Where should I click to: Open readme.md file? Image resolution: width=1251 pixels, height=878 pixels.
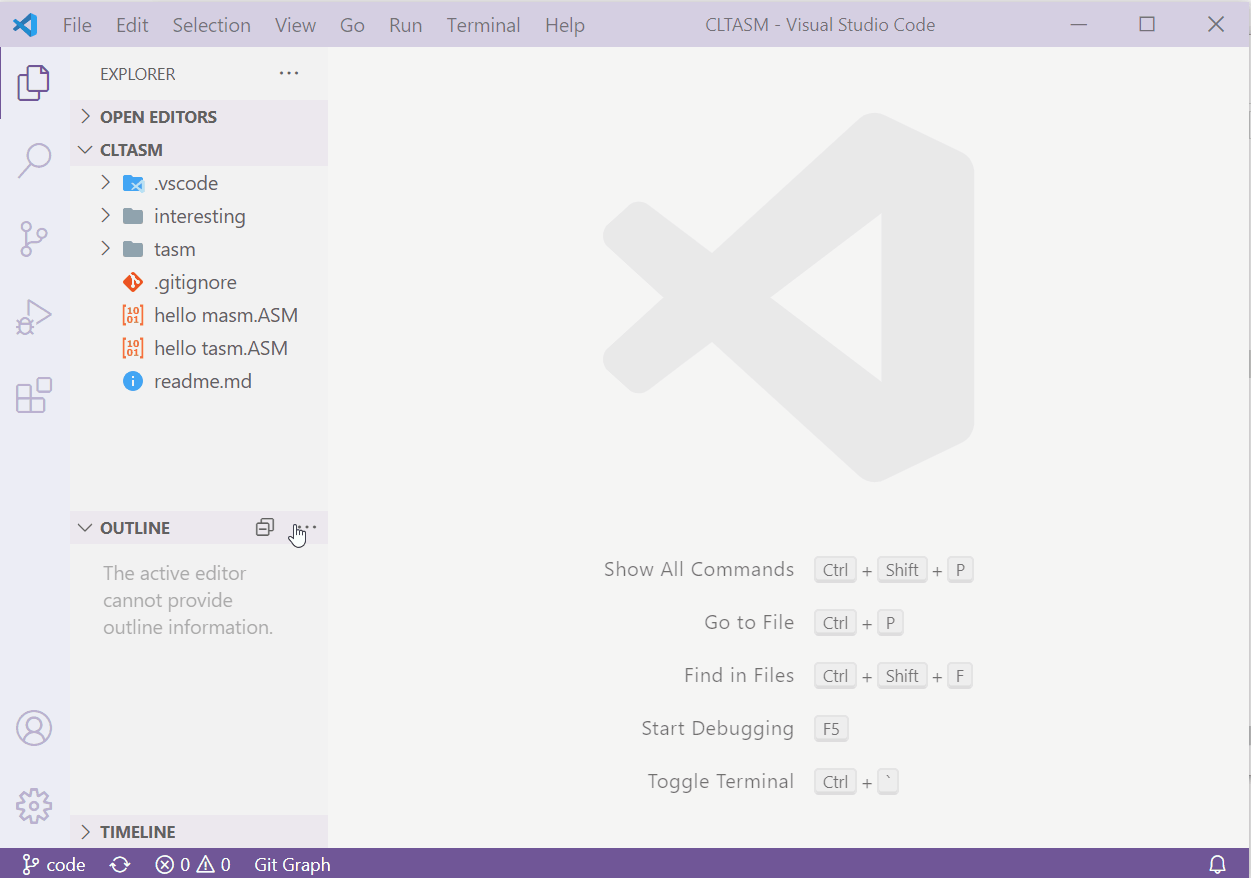tap(199, 381)
